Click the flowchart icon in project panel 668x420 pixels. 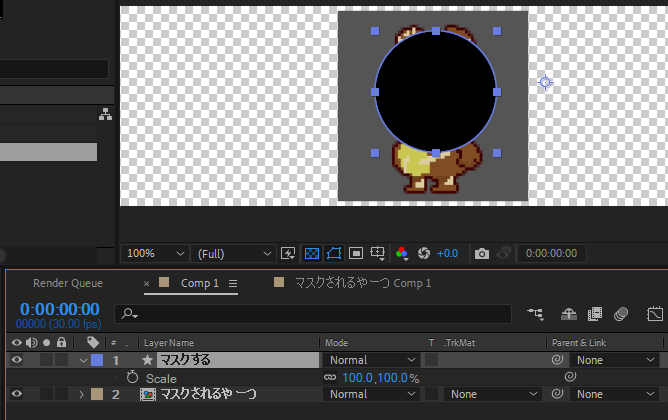click(x=105, y=114)
